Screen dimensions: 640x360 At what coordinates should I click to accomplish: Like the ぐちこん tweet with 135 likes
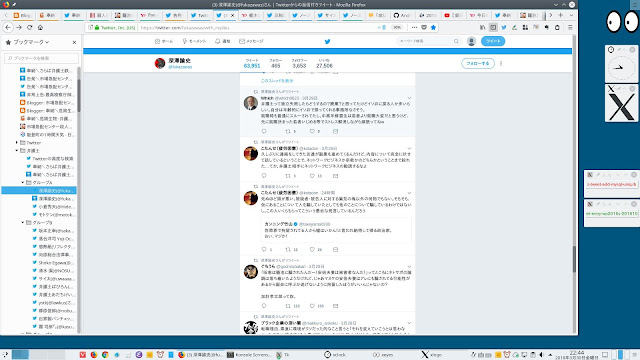(x=312, y=306)
